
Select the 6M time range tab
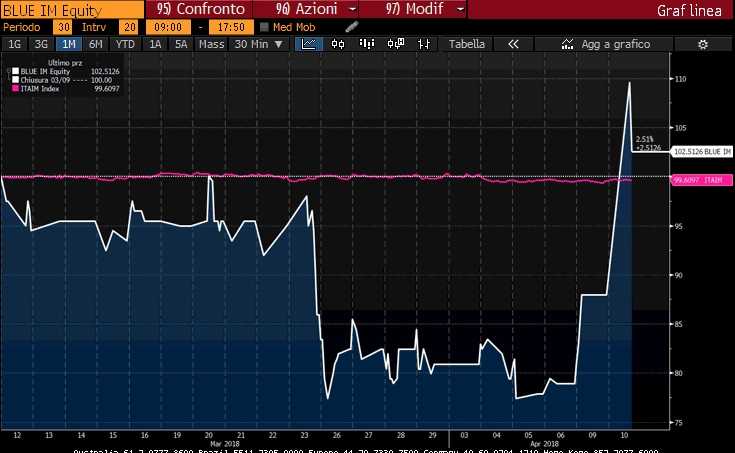[x=95, y=44]
